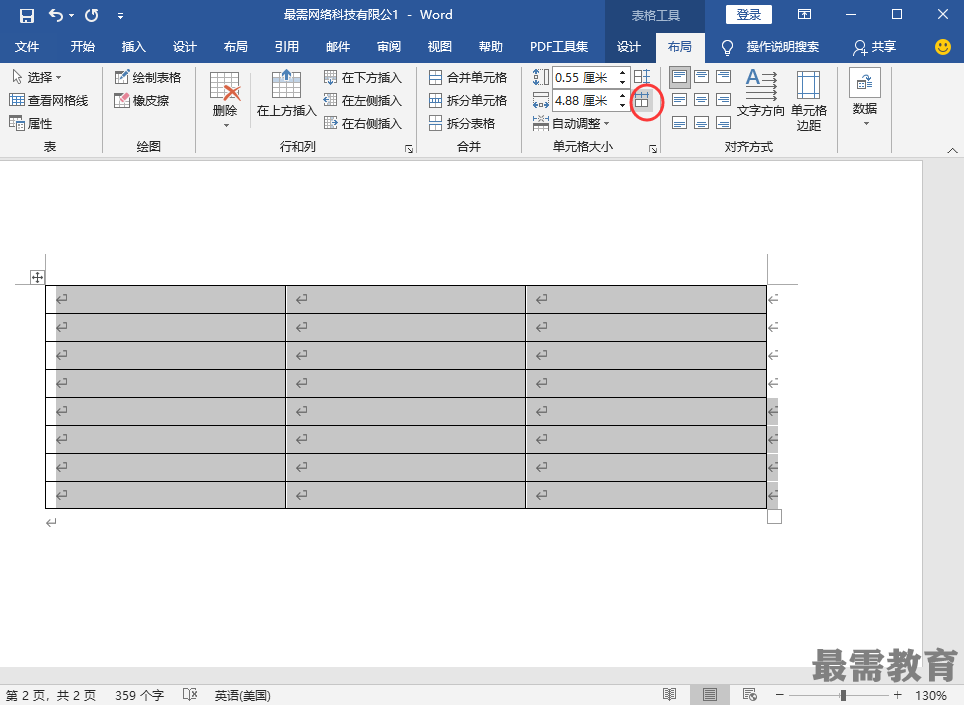Open the 行和列 dialog launcher

[409, 149]
